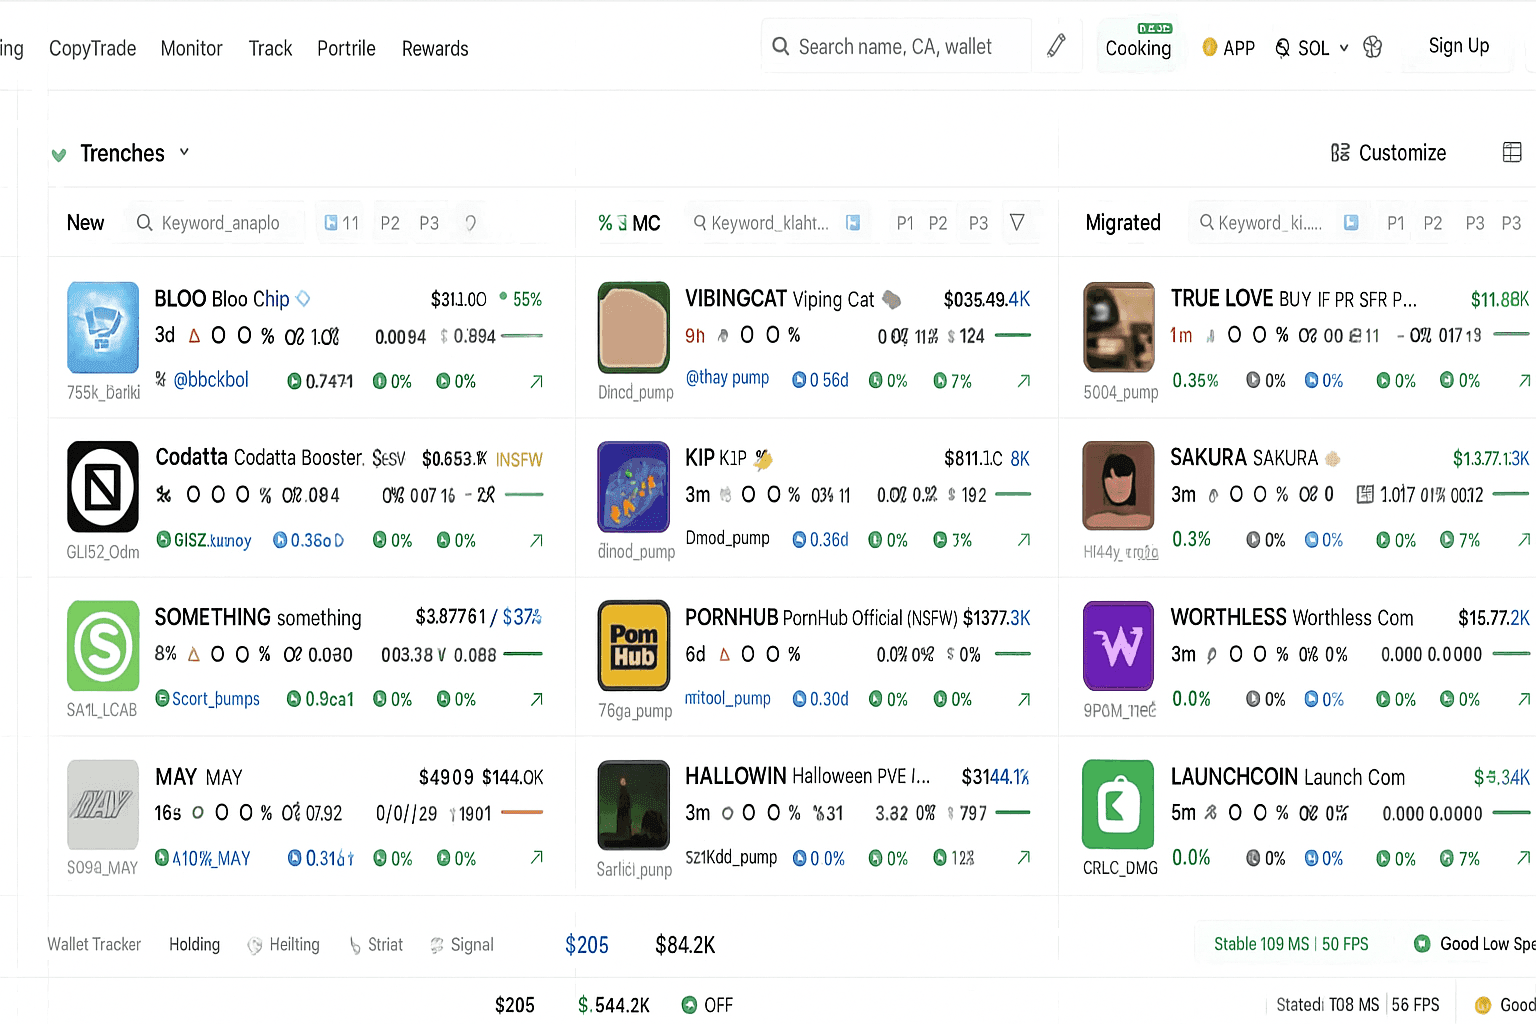Viewport: 1536px width, 1024px height.
Task: Click the arrow icon on VIBINGCAT row
Action: click(1023, 380)
